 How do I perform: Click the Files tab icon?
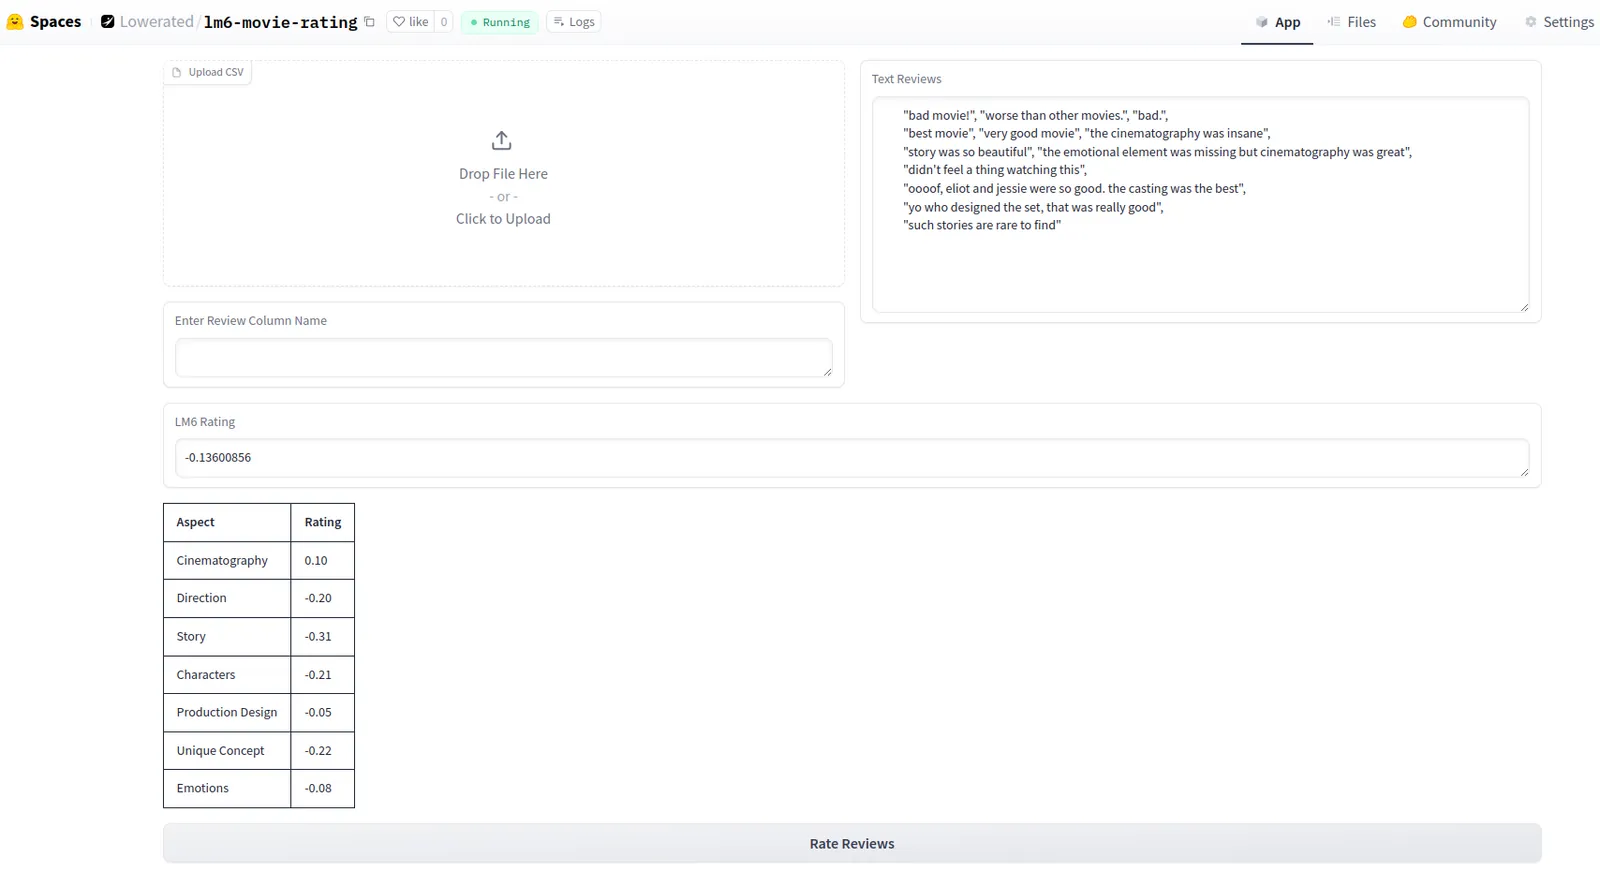[x=1334, y=22]
